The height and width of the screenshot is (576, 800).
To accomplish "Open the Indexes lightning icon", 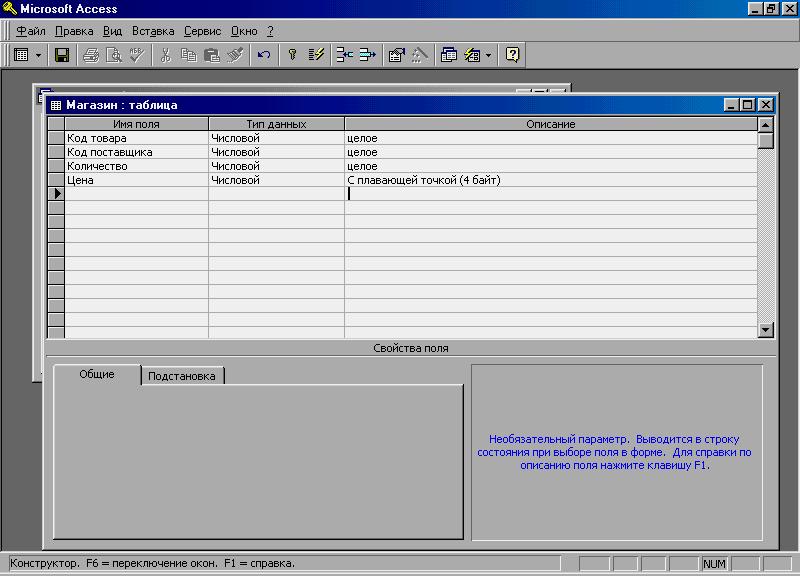I will point(316,55).
